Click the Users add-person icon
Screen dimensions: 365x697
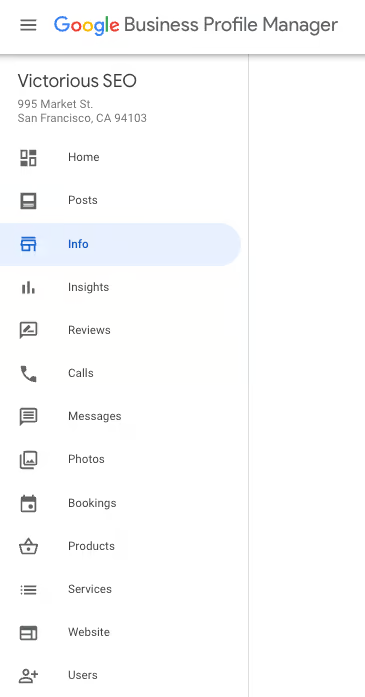[x=28, y=676]
